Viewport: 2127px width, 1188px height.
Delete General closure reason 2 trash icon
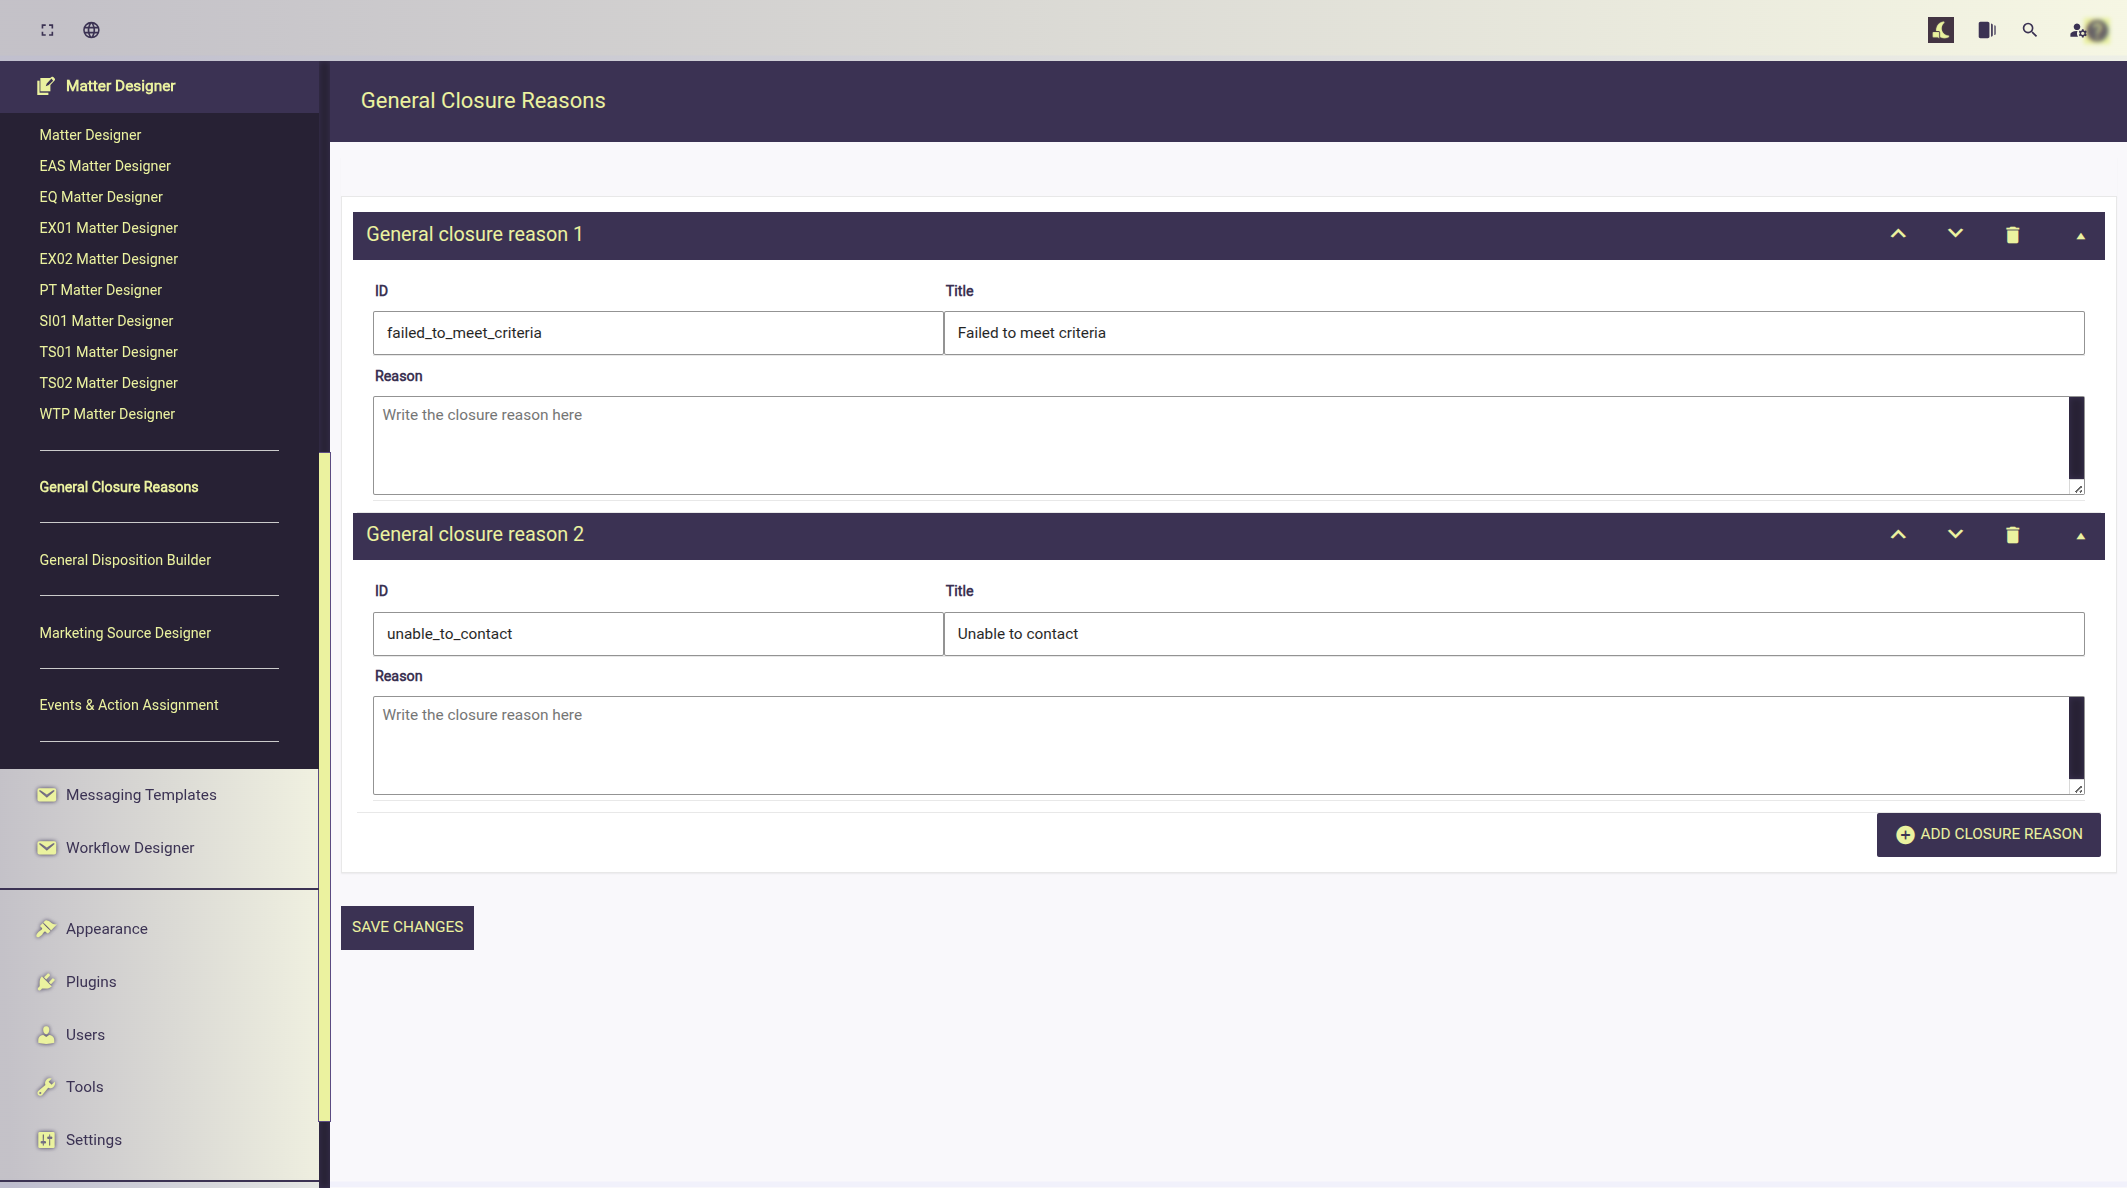click(x=2012, y=535)
